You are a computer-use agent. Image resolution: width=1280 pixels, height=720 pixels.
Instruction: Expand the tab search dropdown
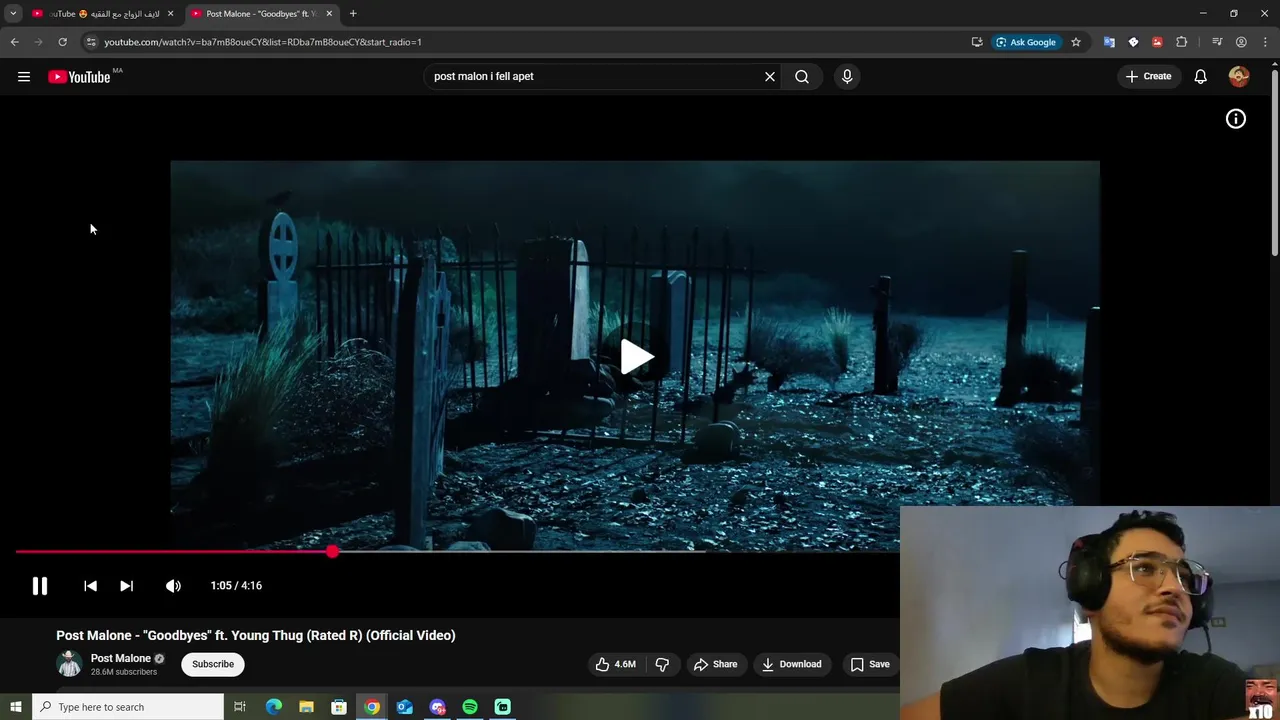[x=13, y=14]
